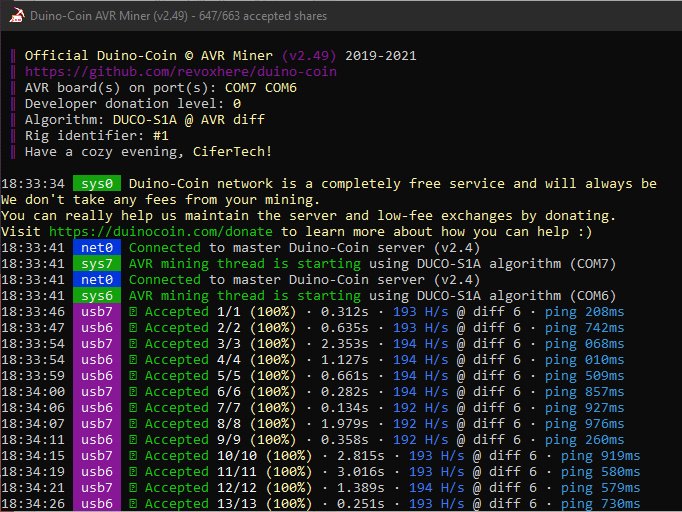Click "Accepted 7/7 (100%)" text
This screenshot has width=682, height=512.
point(220,408)
